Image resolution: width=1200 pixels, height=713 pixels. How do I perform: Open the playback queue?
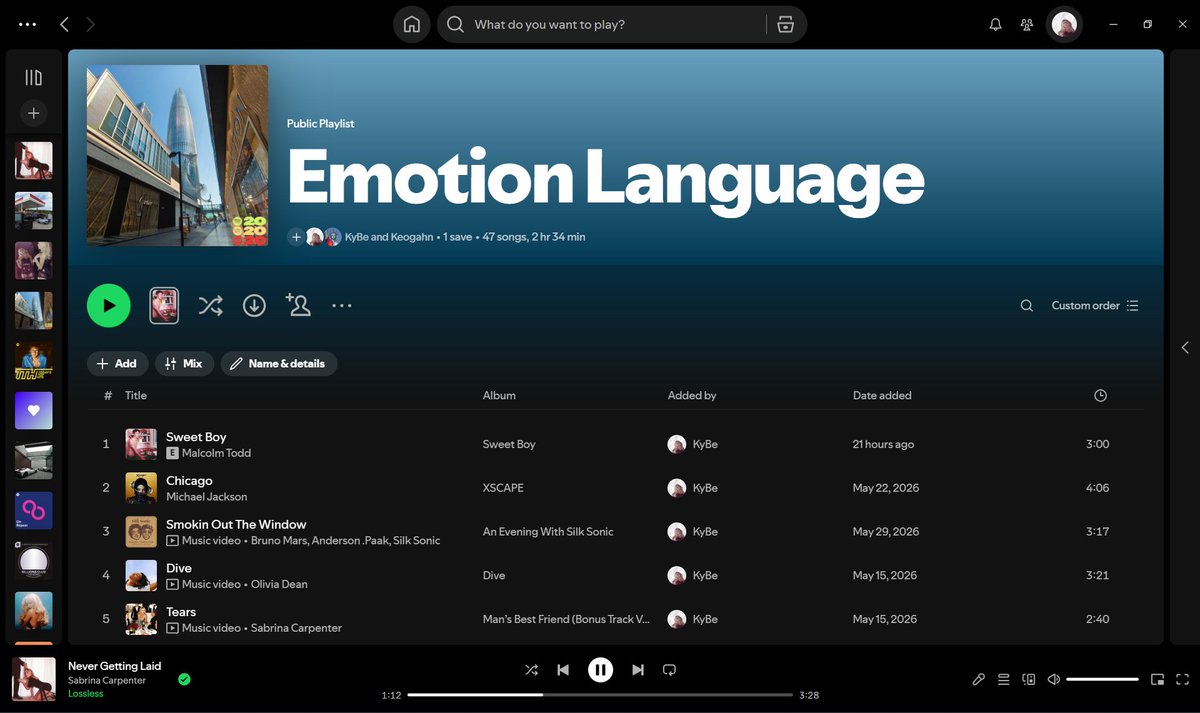tap(1004, 680)
